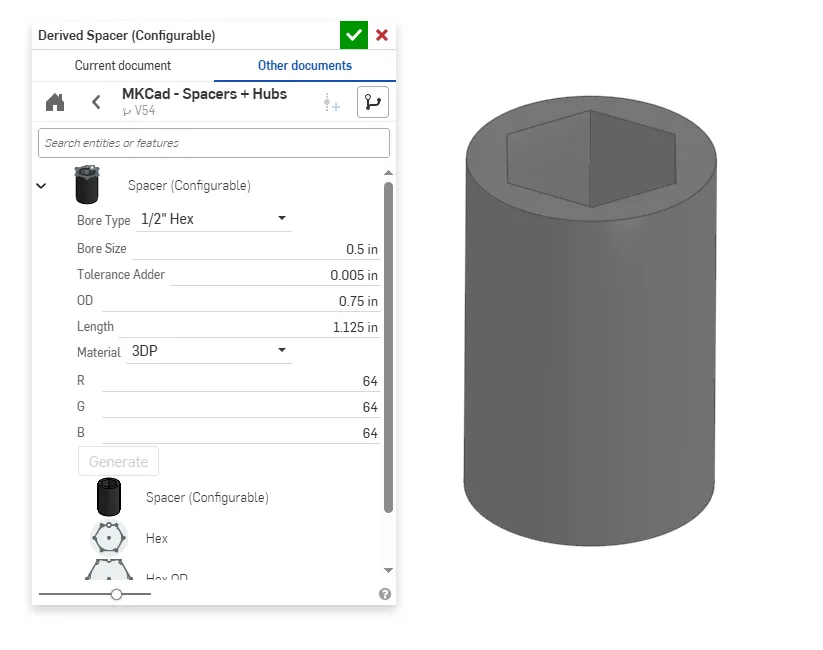Click the Hex OD part icon
823x650 pixels.
[108, 571]
